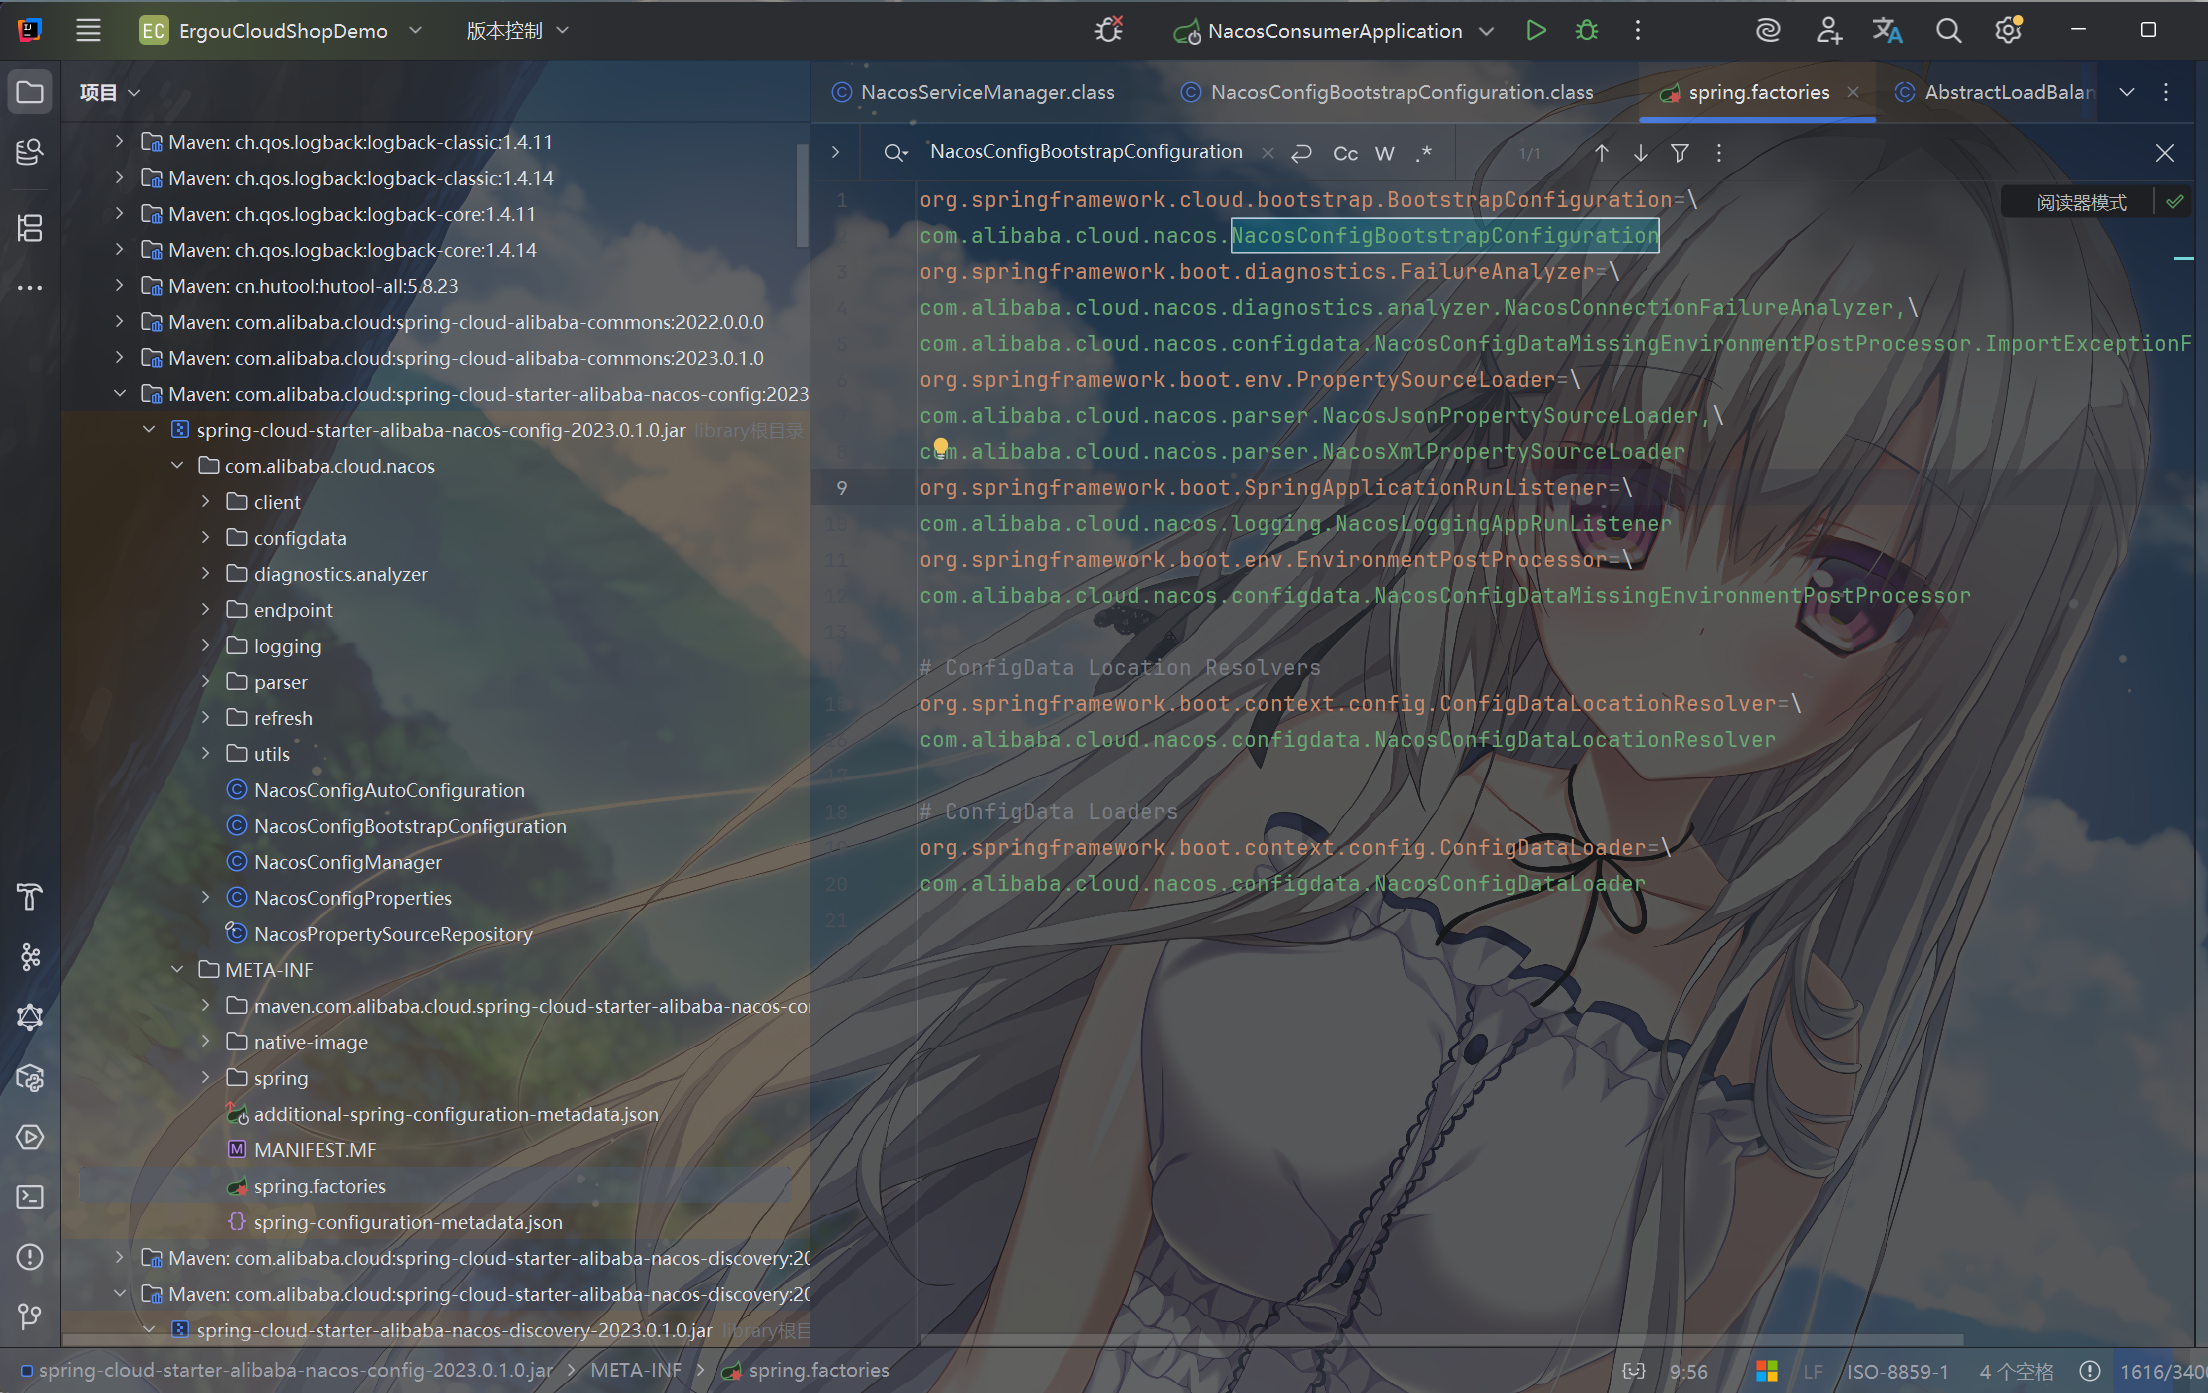Open the main hamburger menu
2208x1393 pixels.
(x=88, y=31)
